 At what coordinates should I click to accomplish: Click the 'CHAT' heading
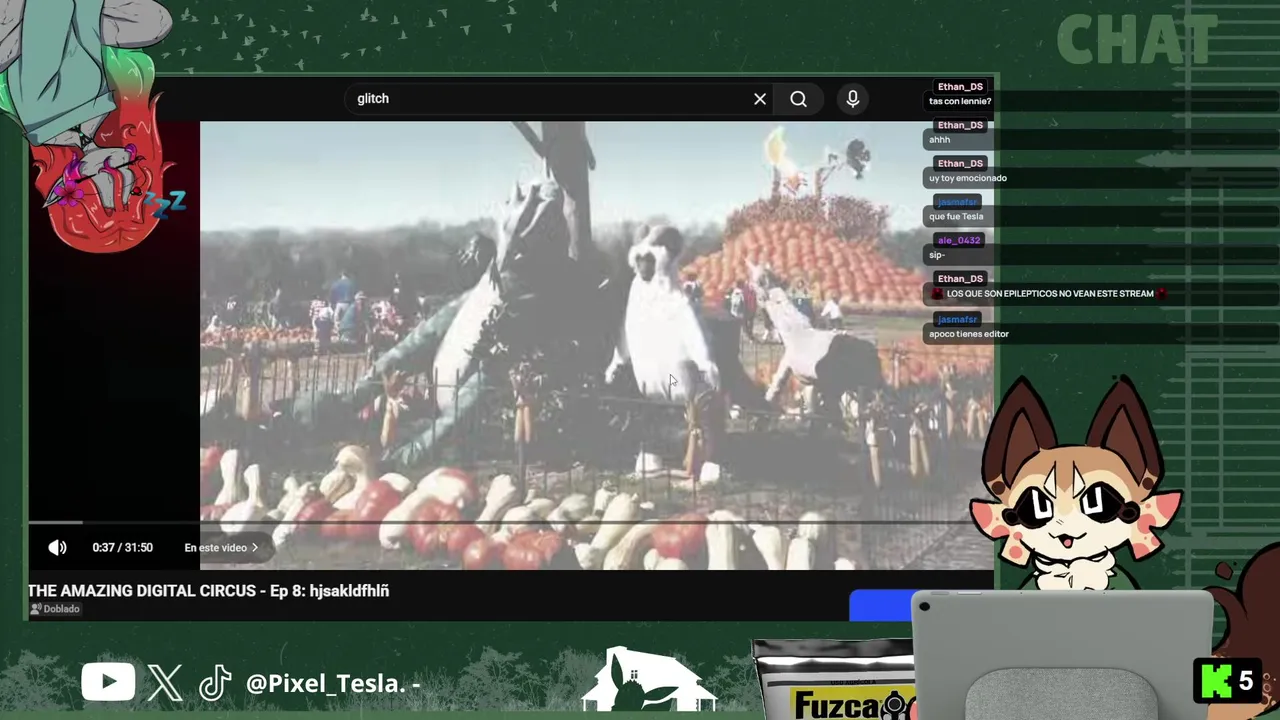[x=1137, y=41]
